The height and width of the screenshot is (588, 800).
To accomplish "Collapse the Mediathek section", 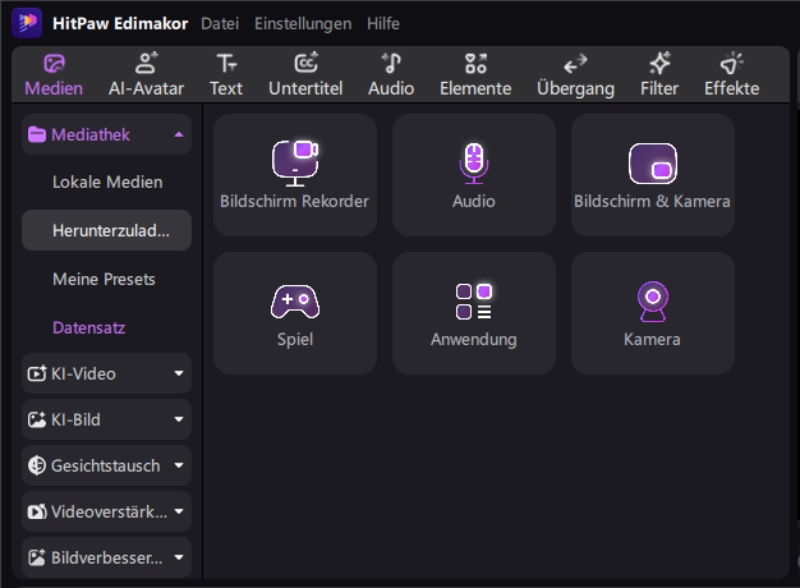I will (x=179, y=135).
